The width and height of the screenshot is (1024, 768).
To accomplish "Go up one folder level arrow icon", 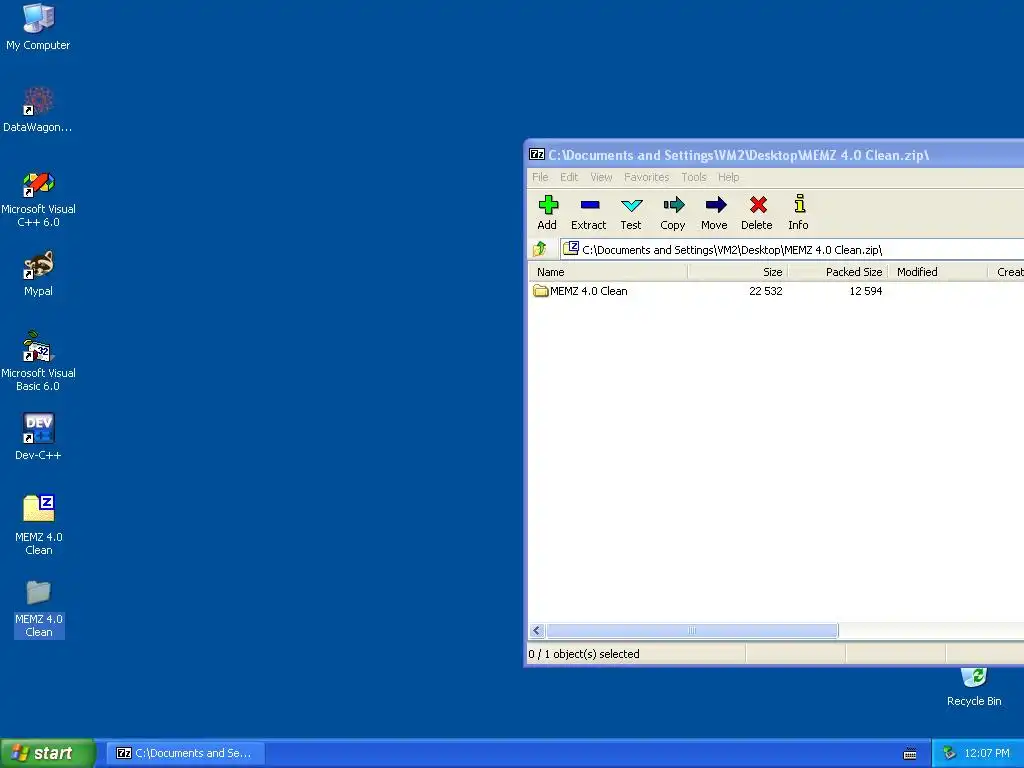I will pos(539,249).
